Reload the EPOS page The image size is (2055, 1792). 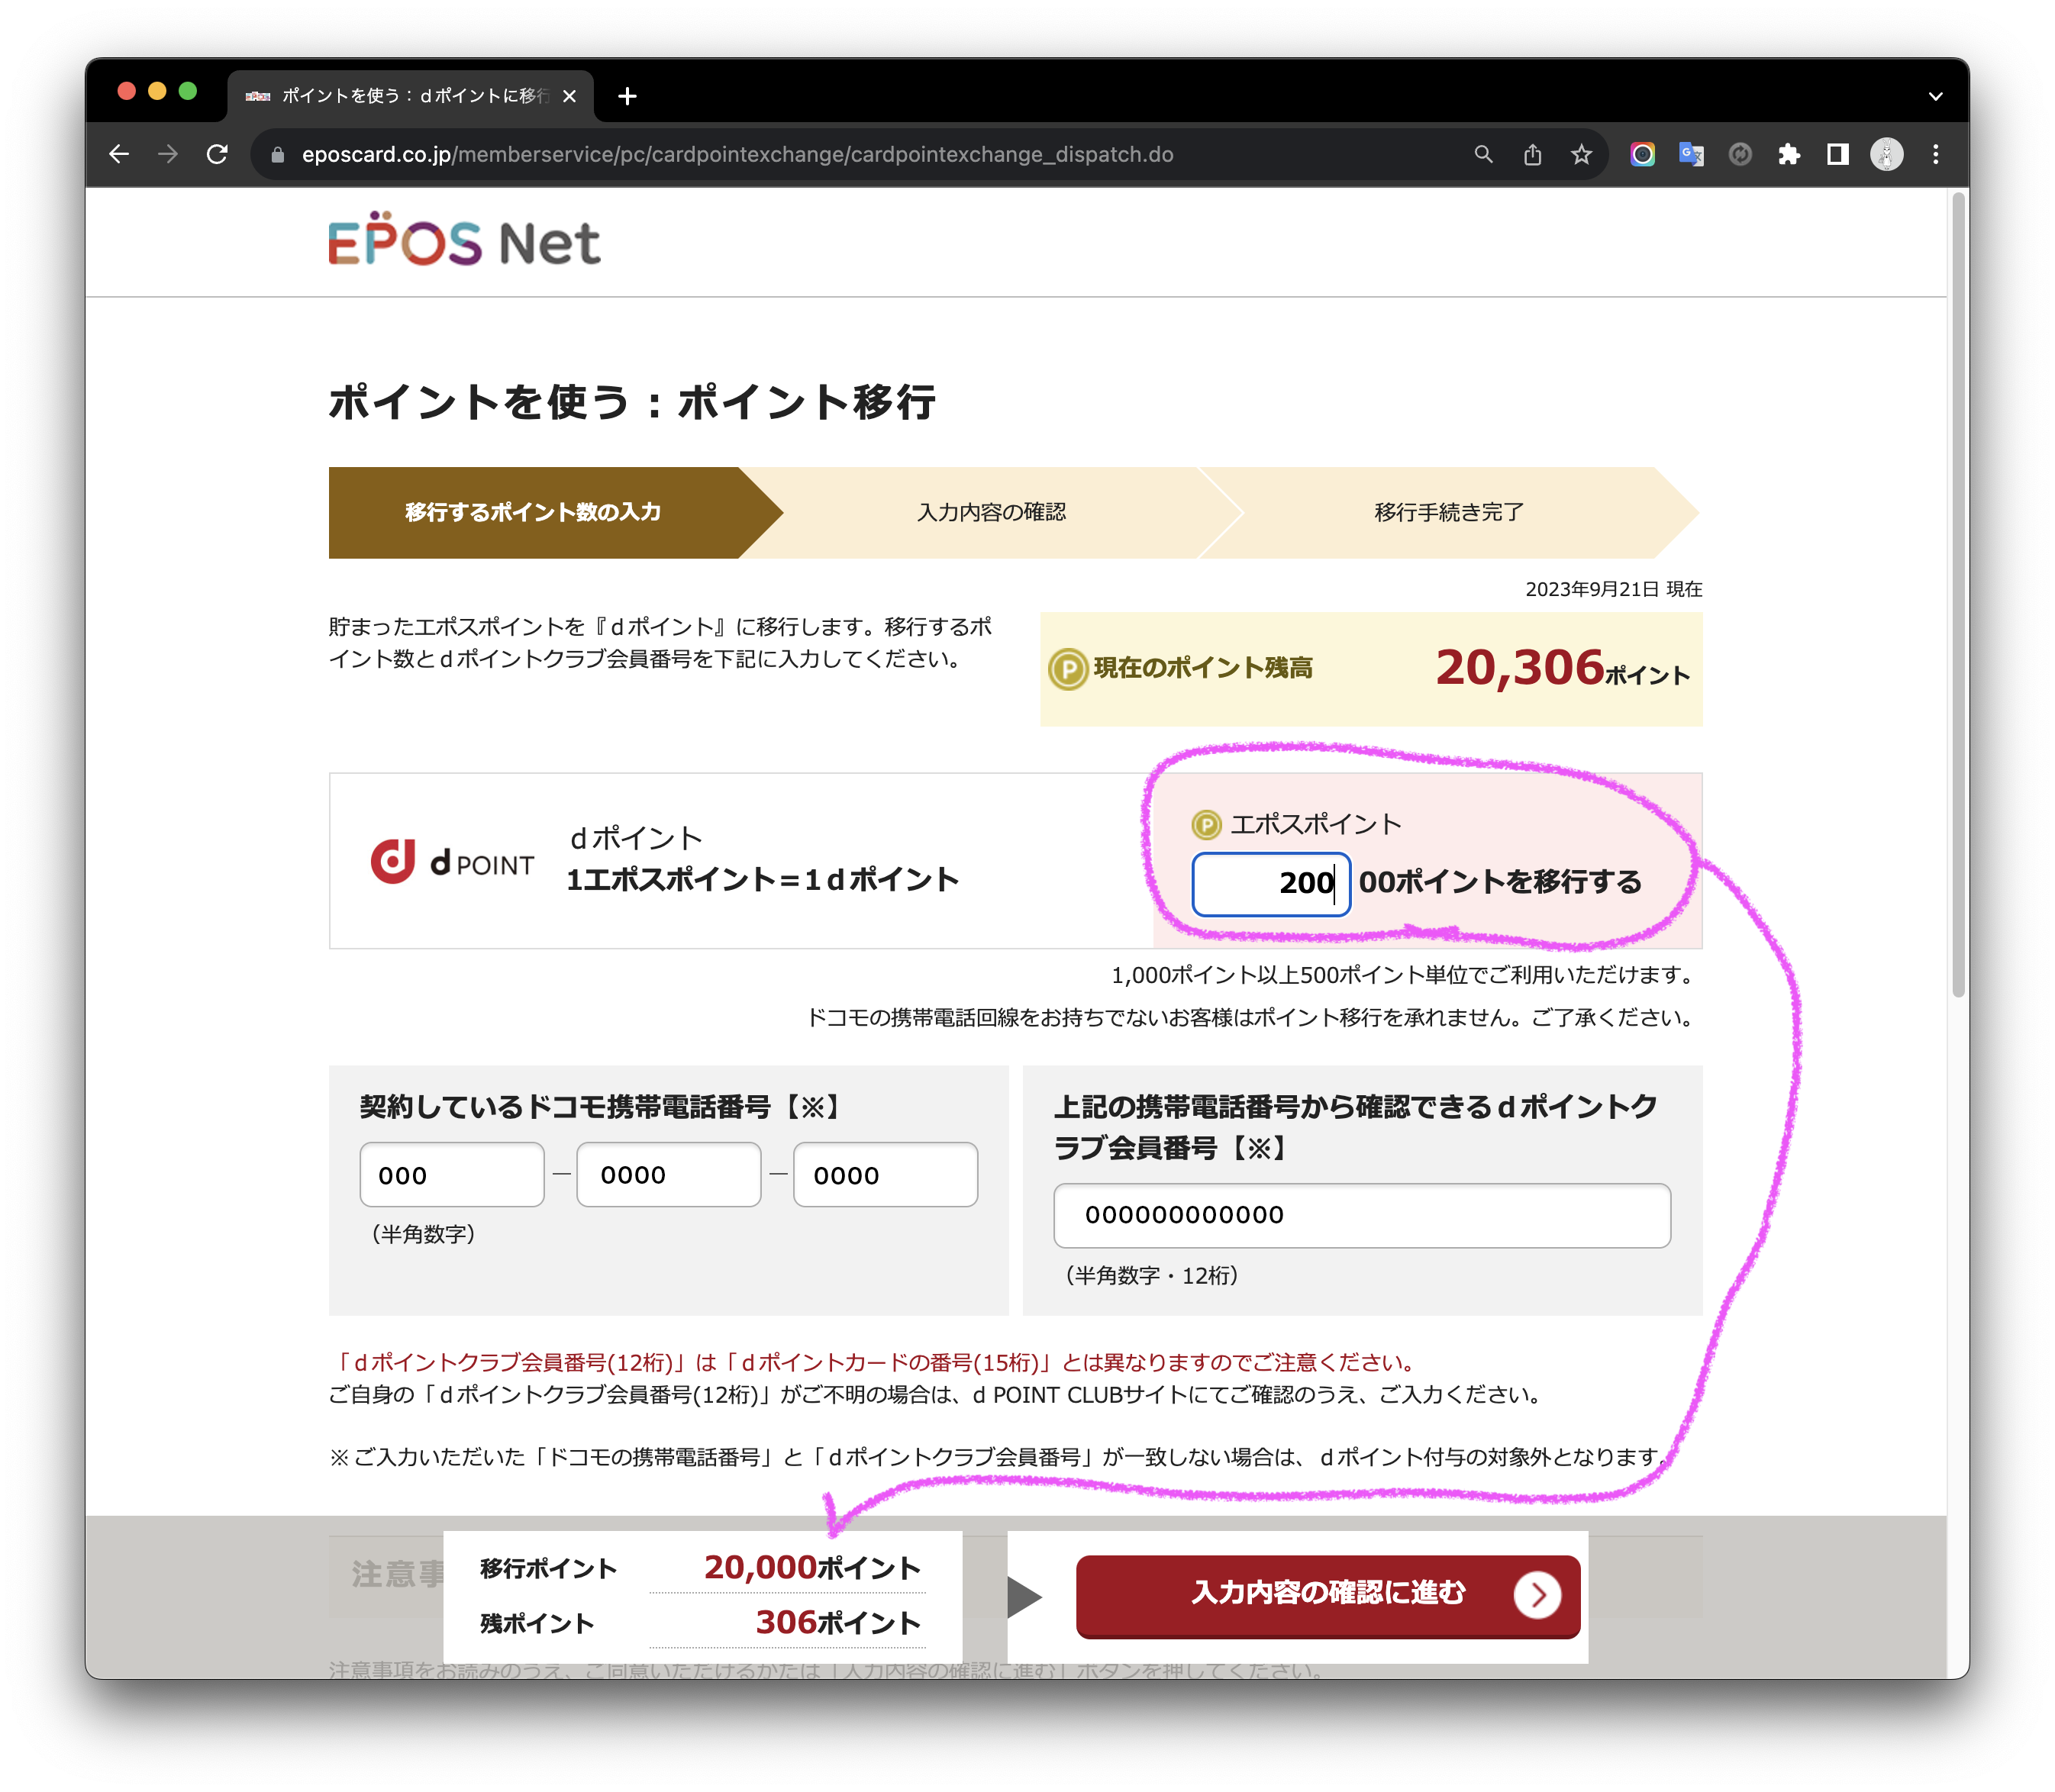pos(217,154)
